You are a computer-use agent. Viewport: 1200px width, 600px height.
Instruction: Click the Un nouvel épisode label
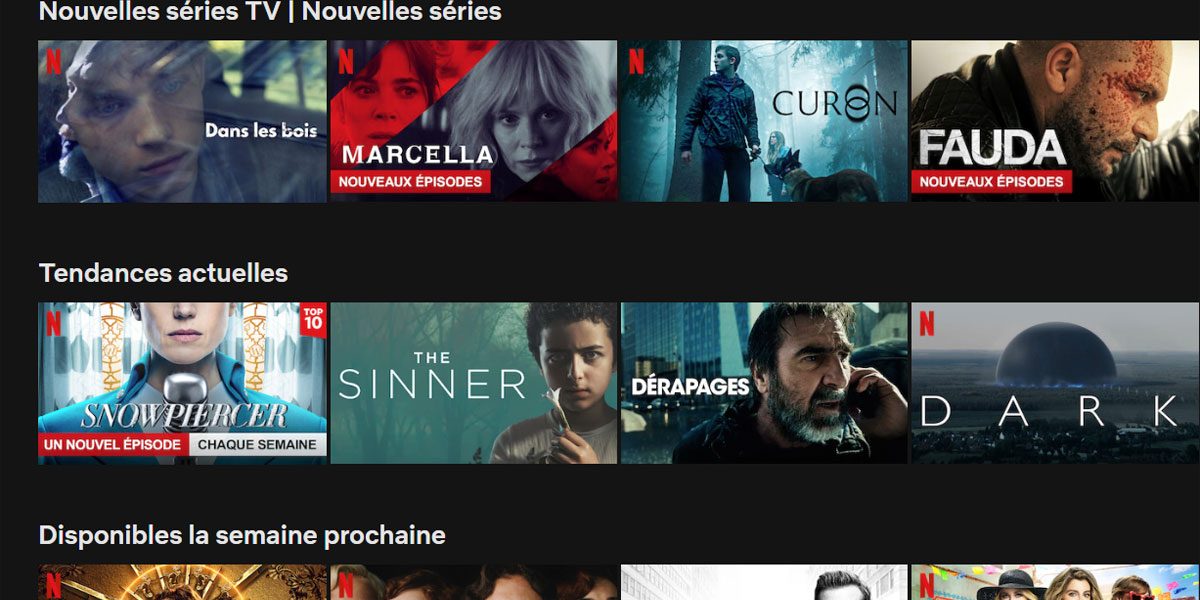pyautogui.click(x=113, y=444)
